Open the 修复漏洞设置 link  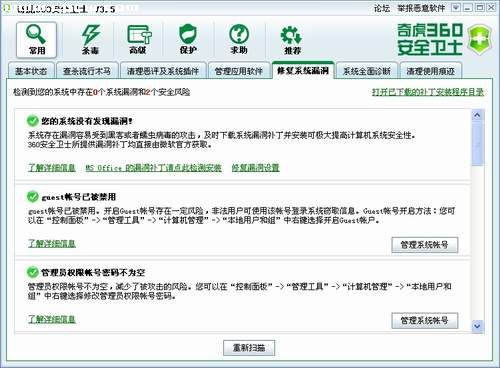pos(255,167)
